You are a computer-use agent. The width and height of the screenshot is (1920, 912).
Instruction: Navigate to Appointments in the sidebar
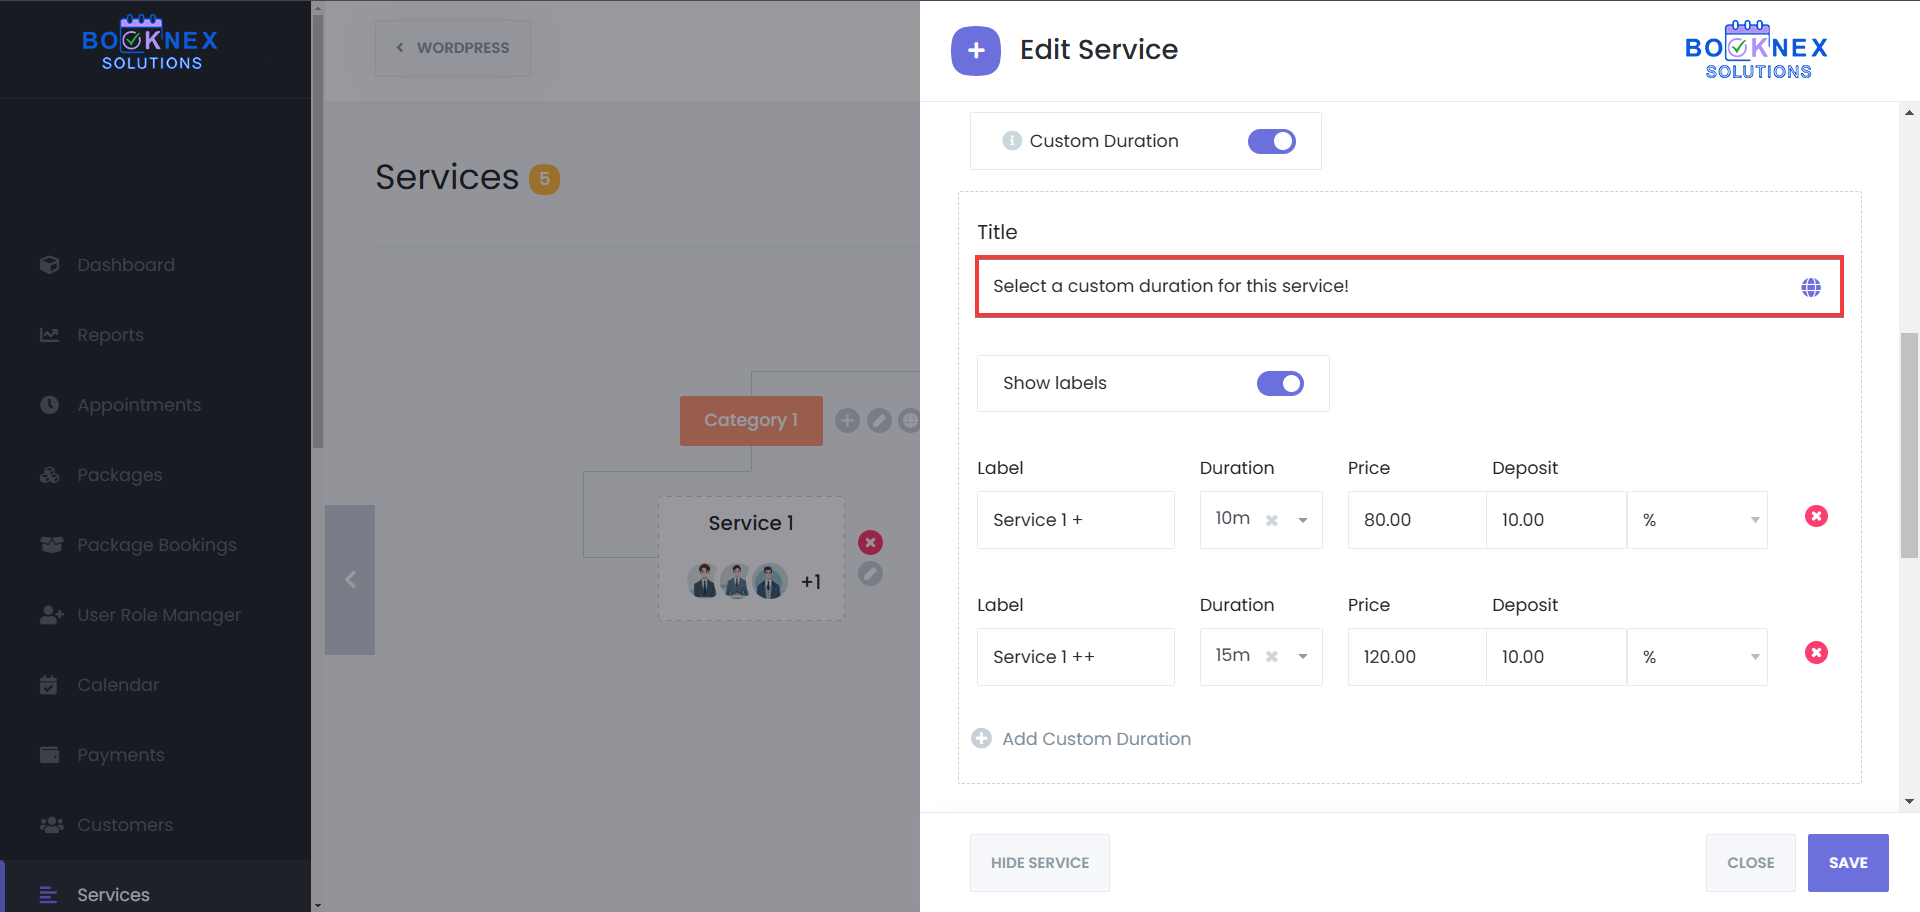click(138, 404)
